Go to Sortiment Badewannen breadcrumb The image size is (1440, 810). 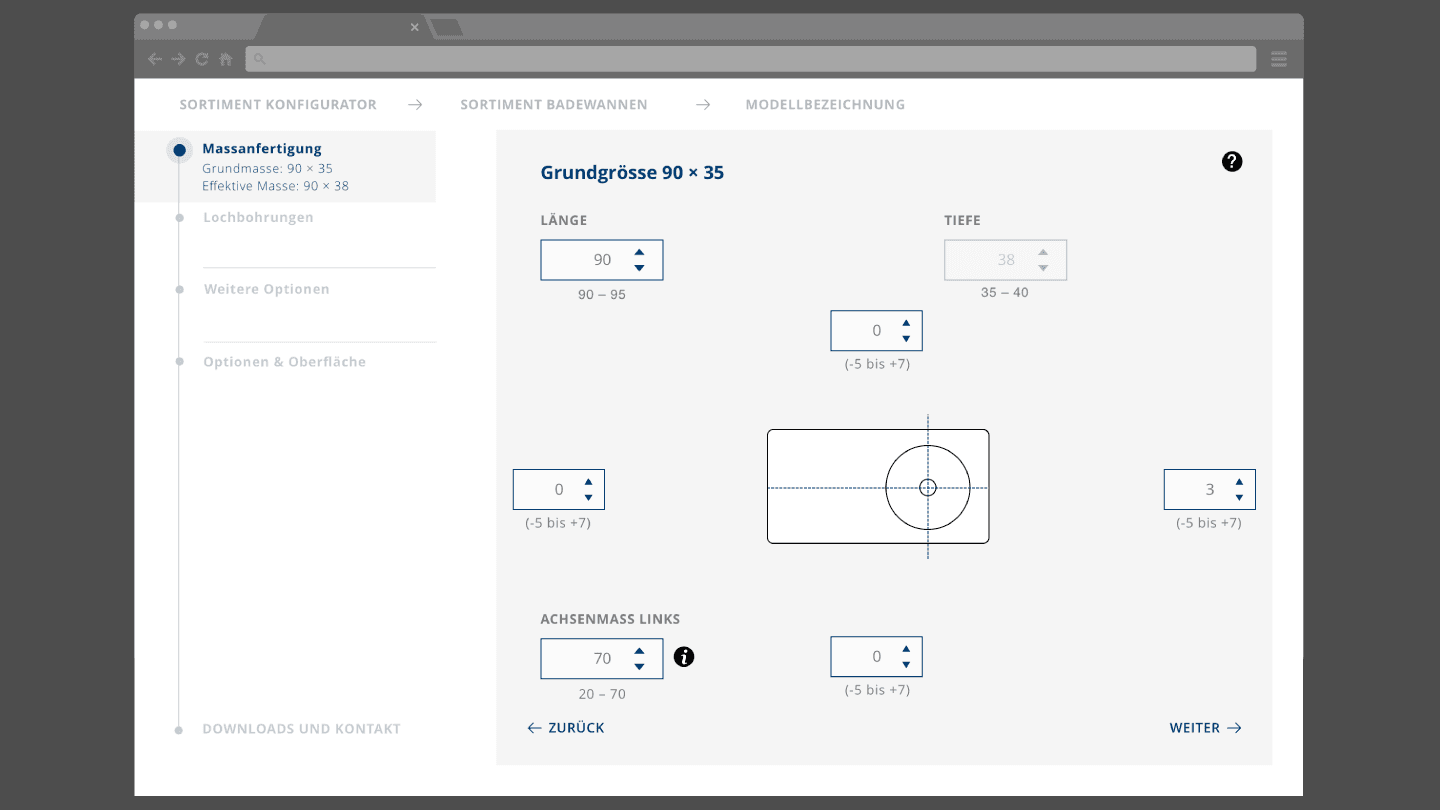553,104
